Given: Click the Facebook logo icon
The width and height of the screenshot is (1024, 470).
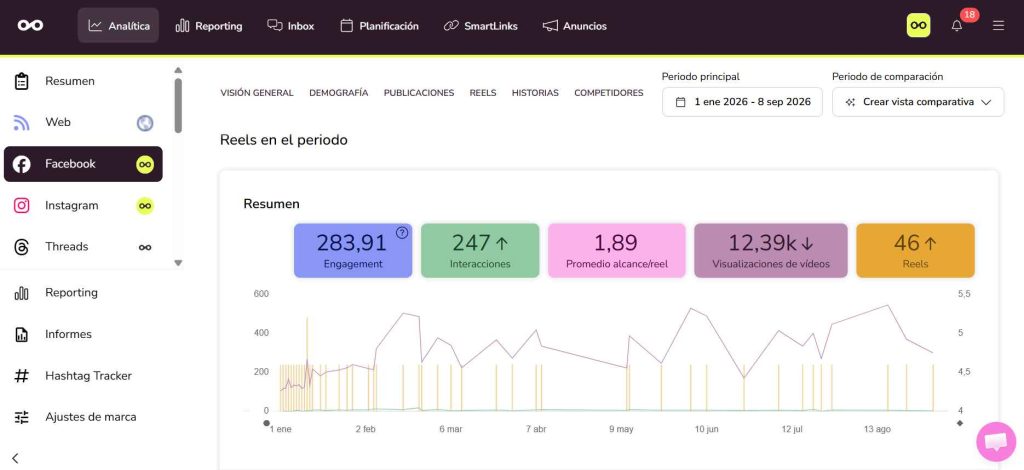Looking at the screenshot, I should (x=22, y=164).
